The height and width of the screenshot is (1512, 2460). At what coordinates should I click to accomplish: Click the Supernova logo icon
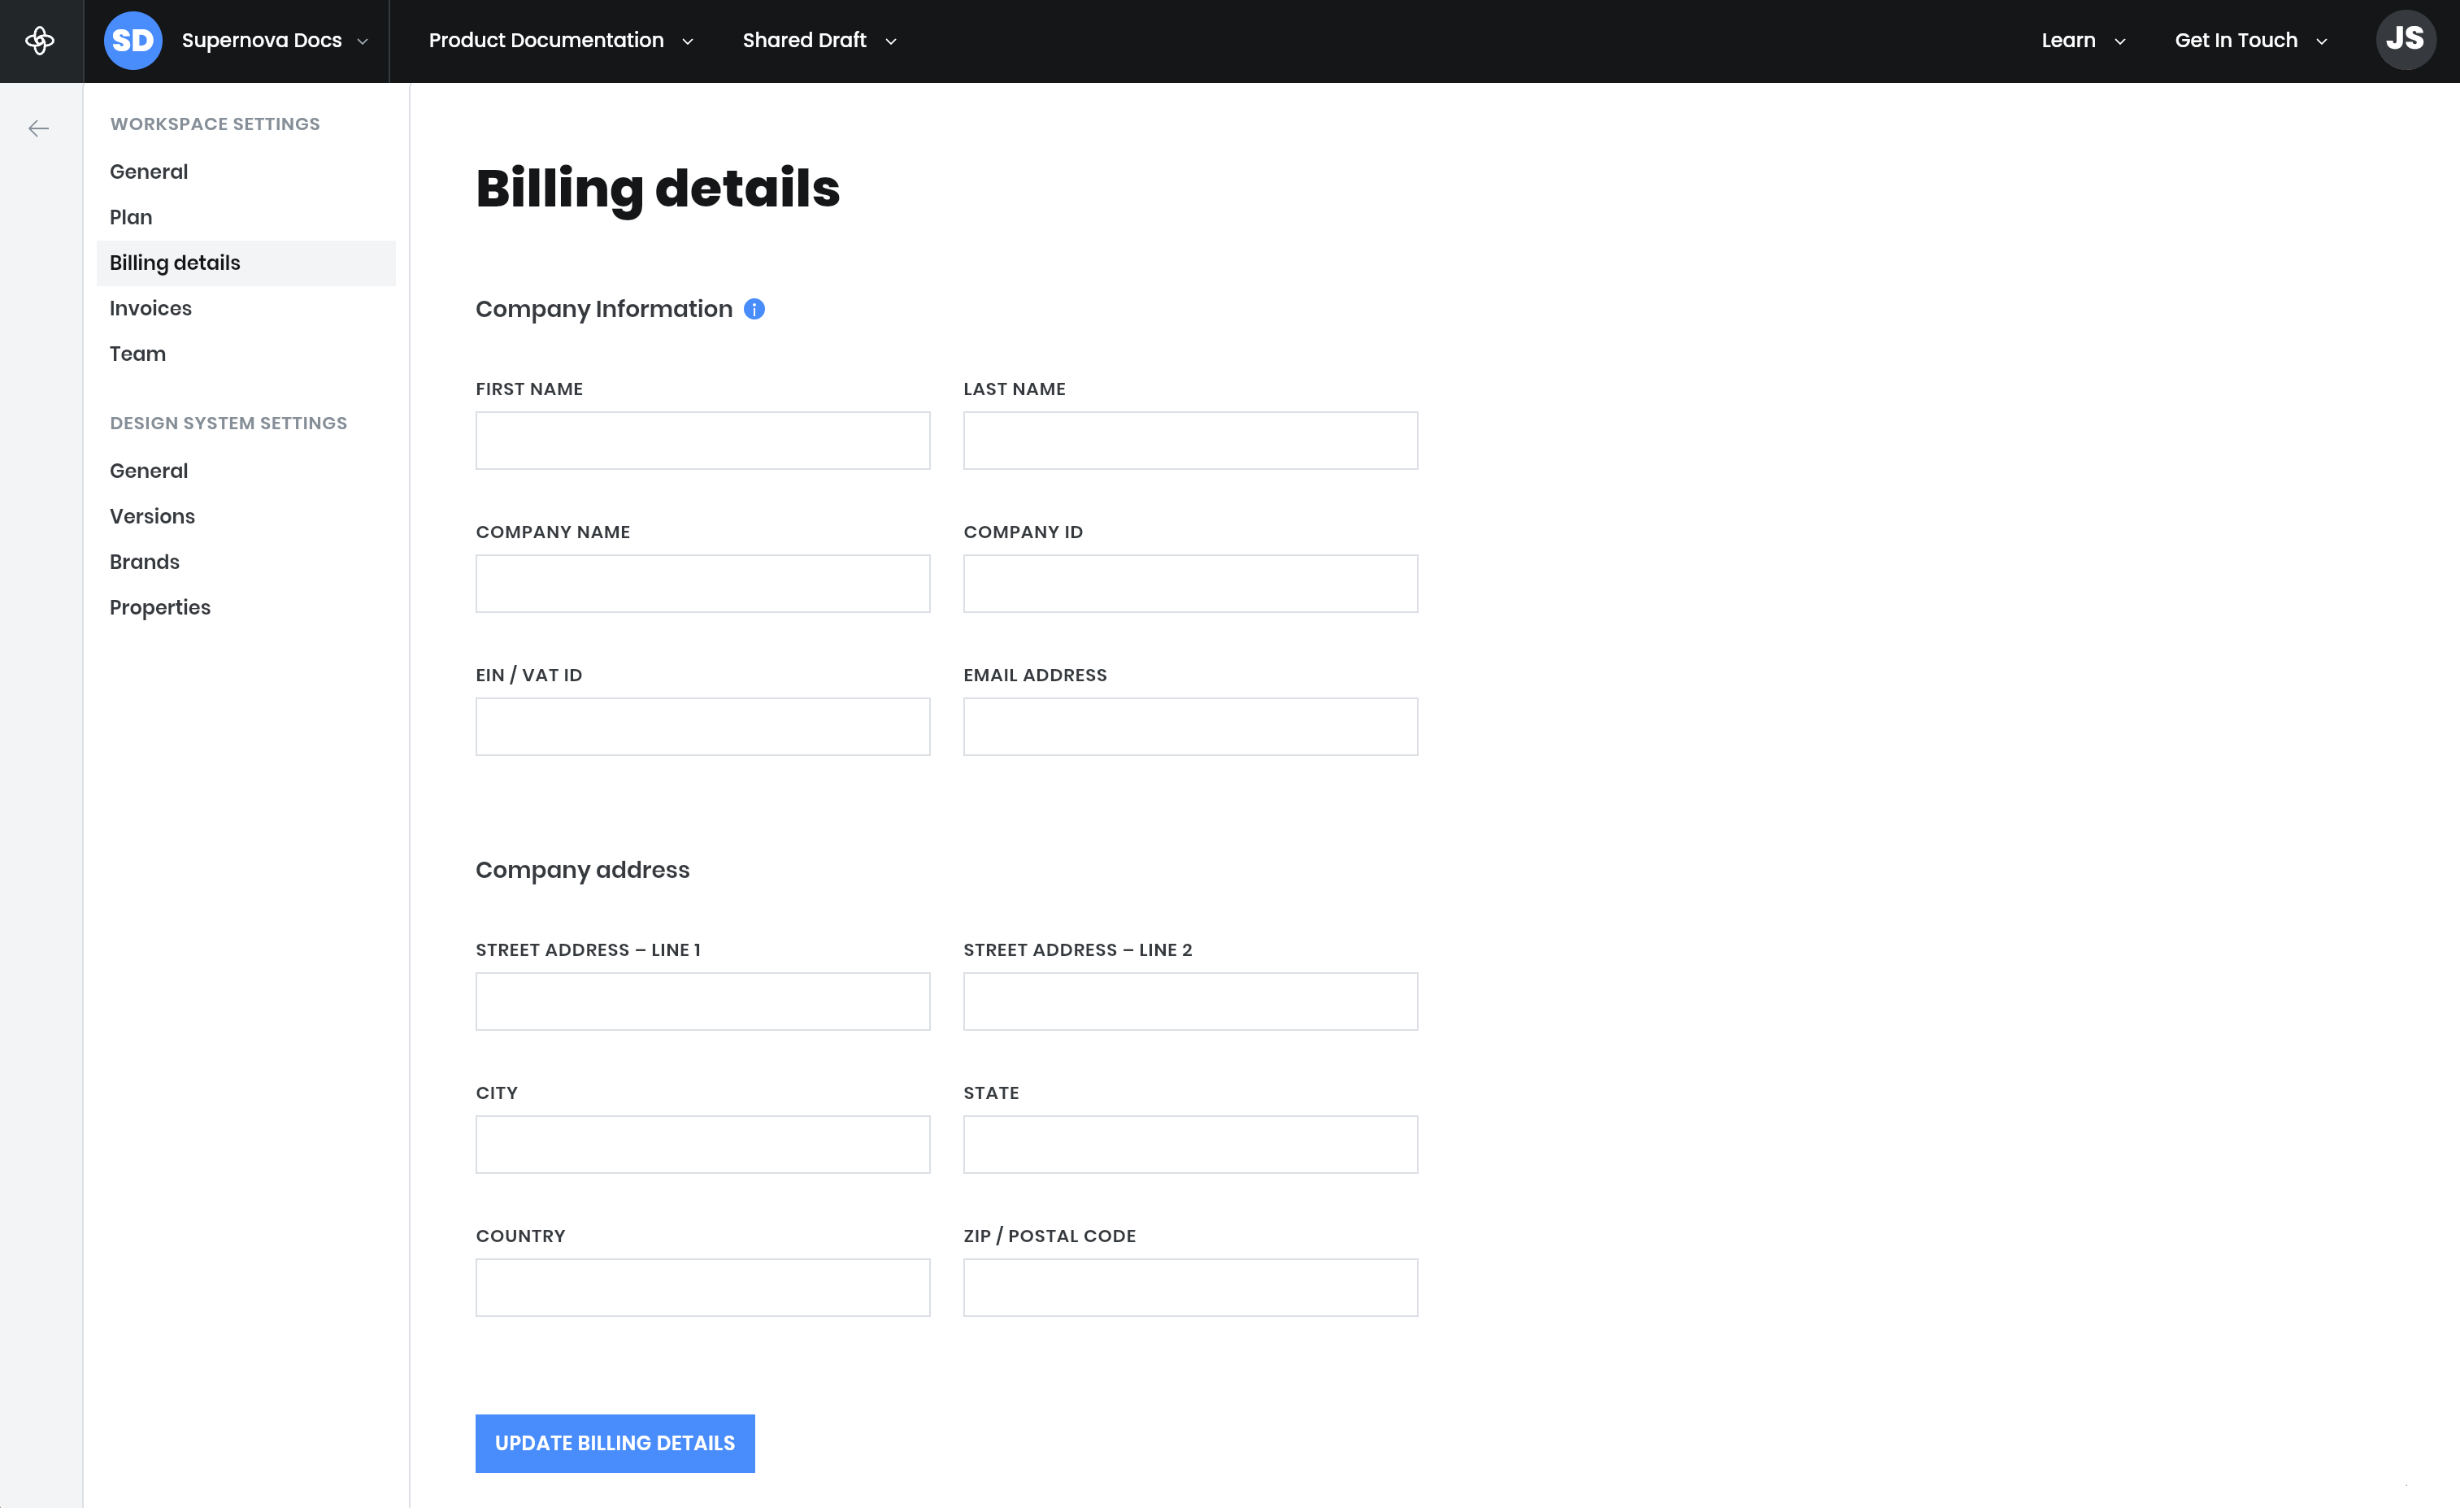tap(40, 41)
